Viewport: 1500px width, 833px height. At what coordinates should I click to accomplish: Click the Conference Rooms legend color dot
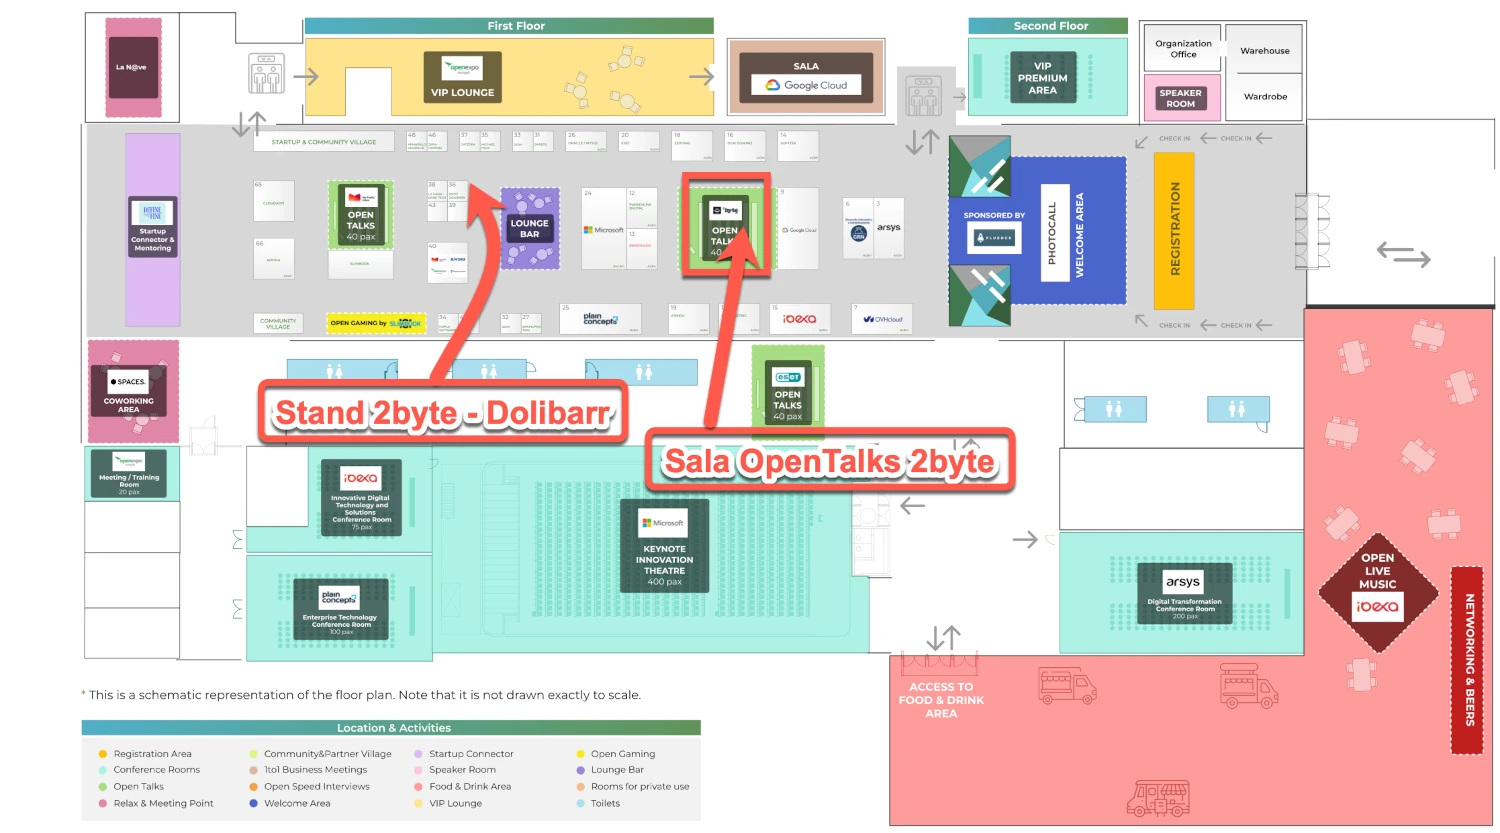tap(103, 770)
